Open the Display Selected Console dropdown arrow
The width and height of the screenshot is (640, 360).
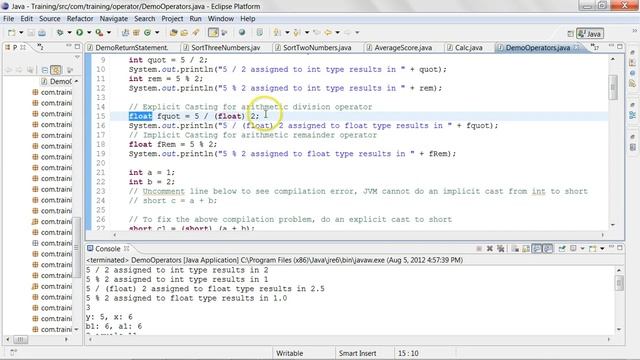click(582, 249)
